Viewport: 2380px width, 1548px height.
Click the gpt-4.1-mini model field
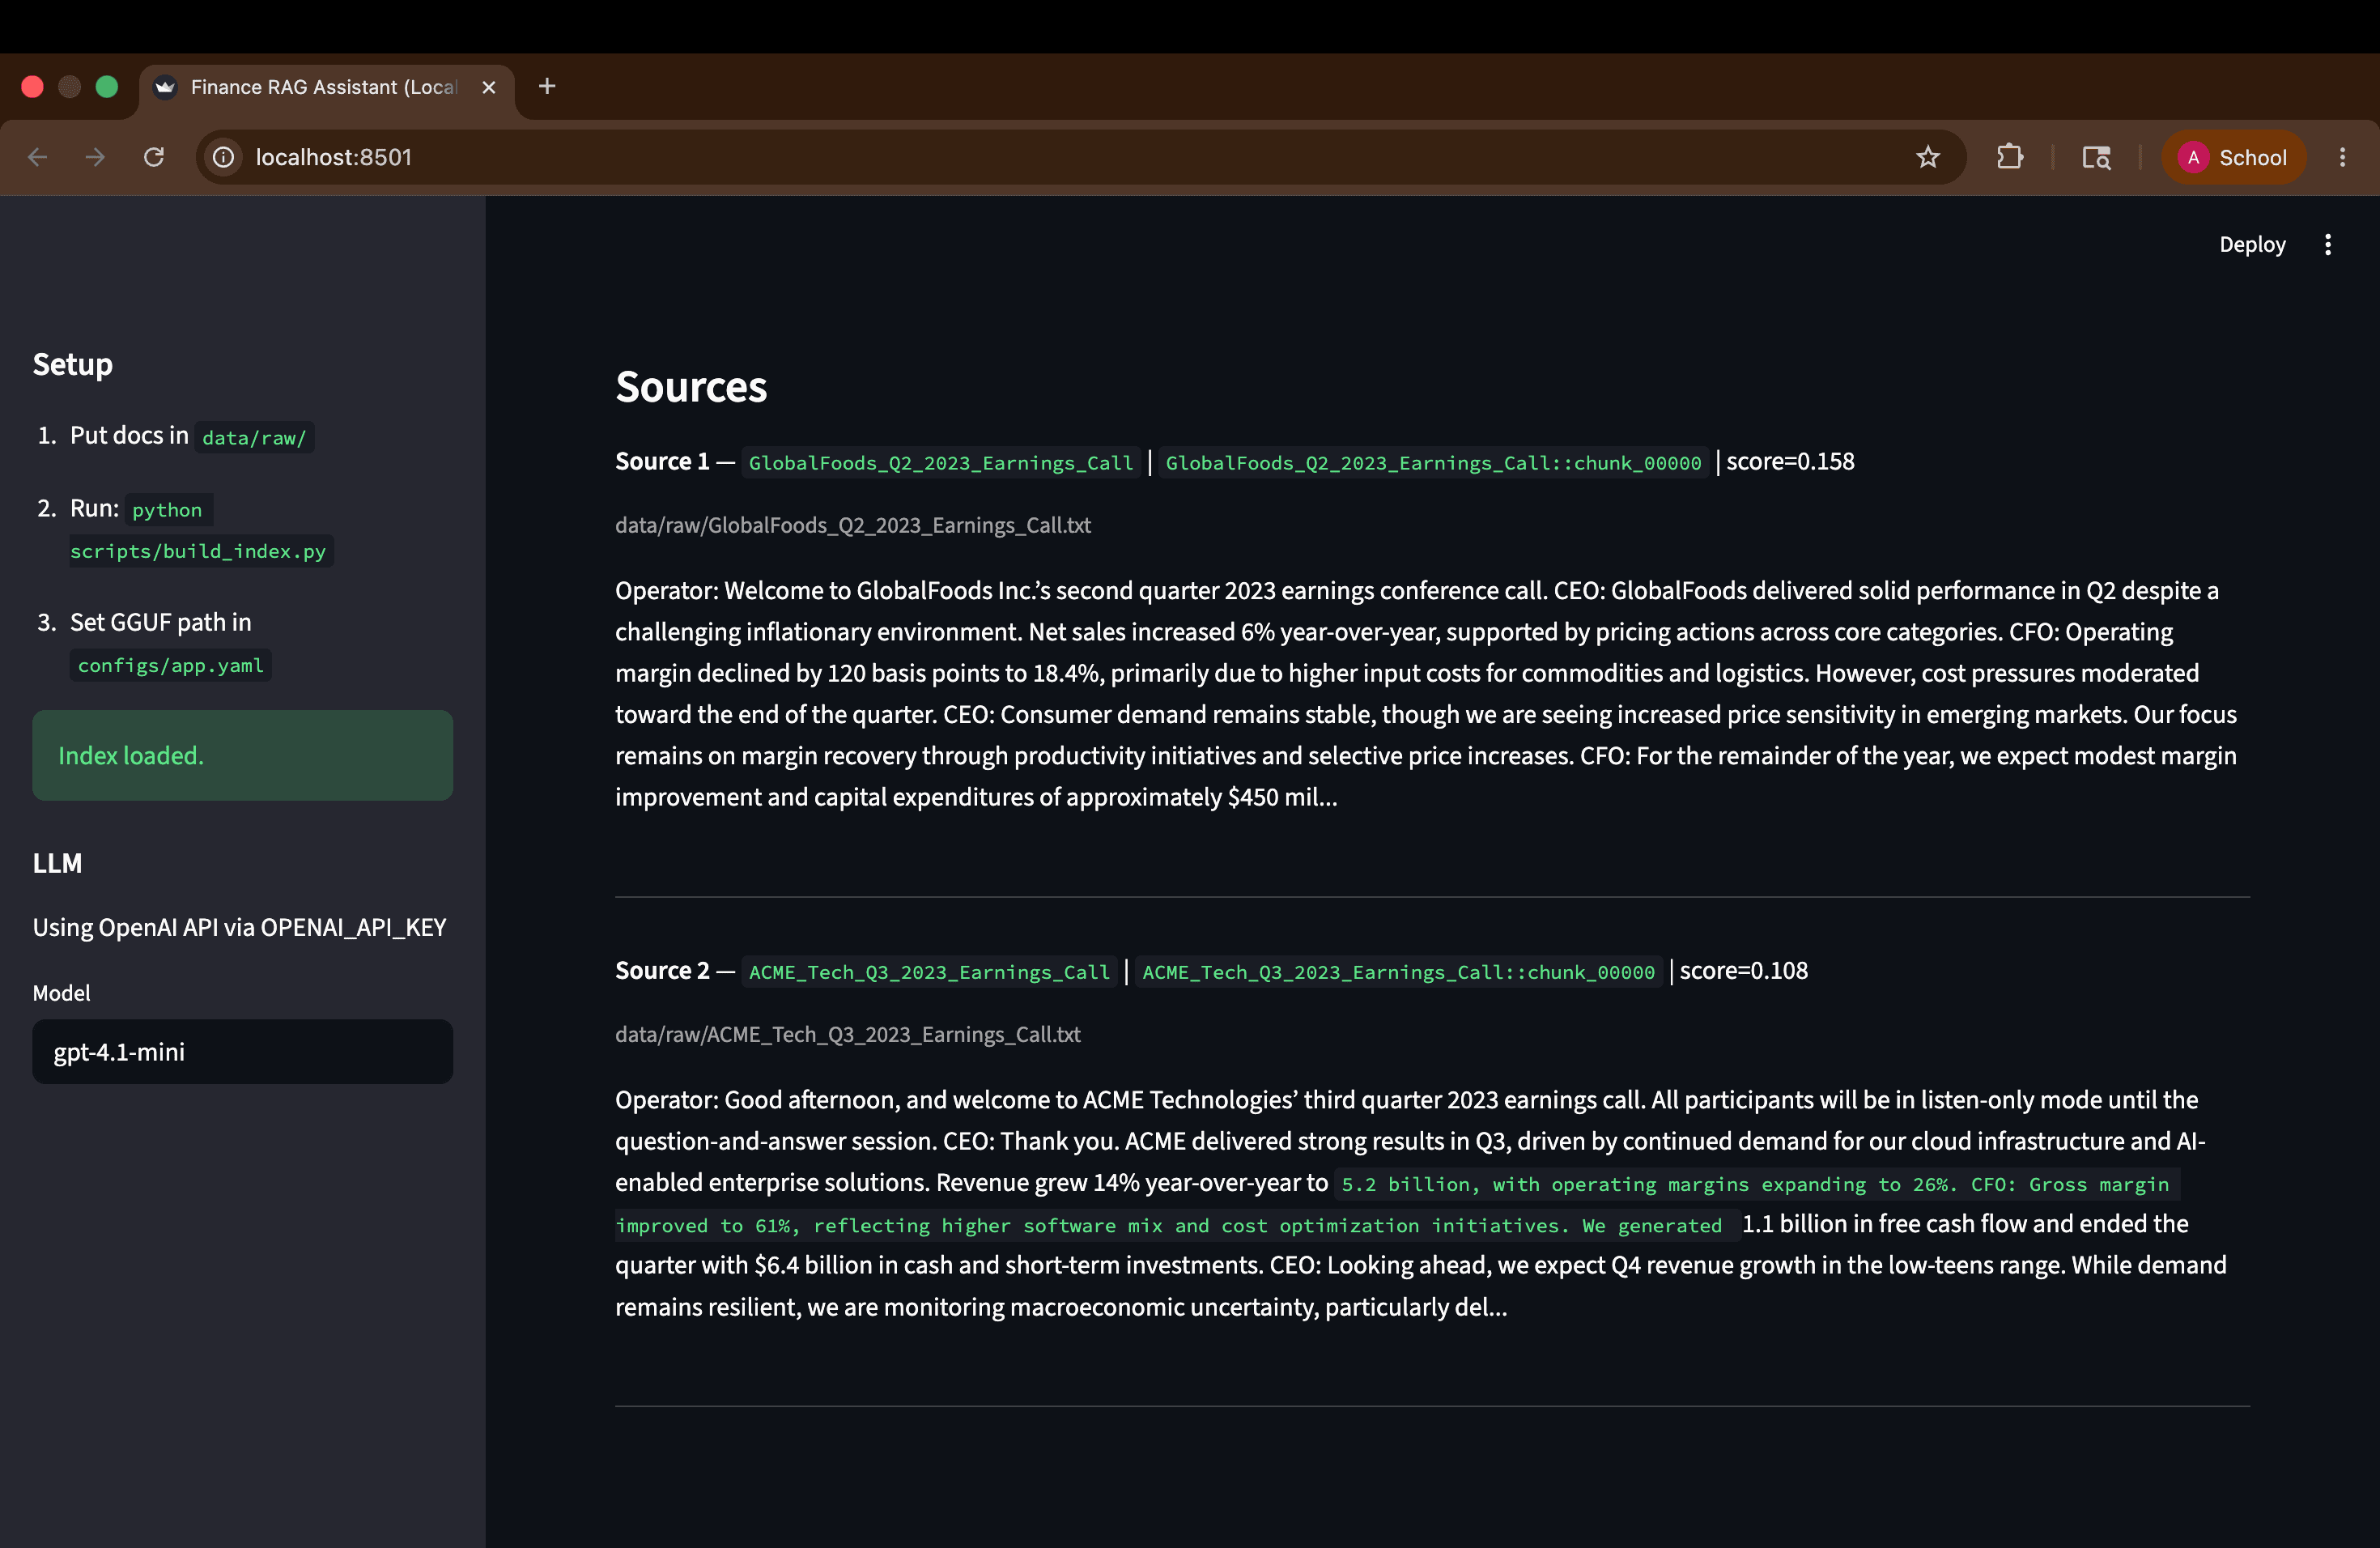pyautogui.click(x=242, y=1051)
